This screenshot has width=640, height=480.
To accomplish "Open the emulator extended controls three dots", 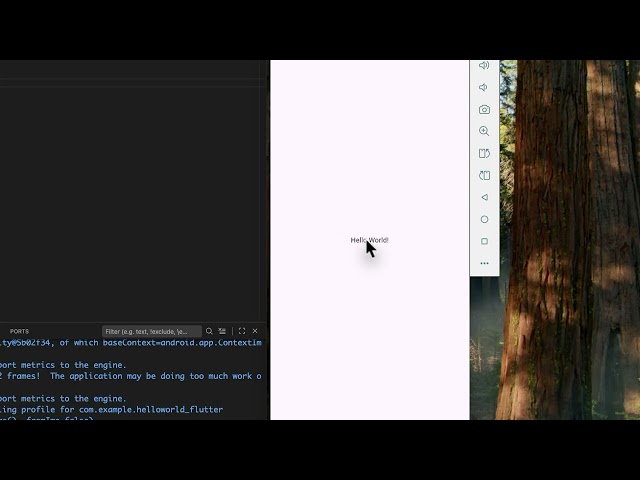I will tap(484, 263).
